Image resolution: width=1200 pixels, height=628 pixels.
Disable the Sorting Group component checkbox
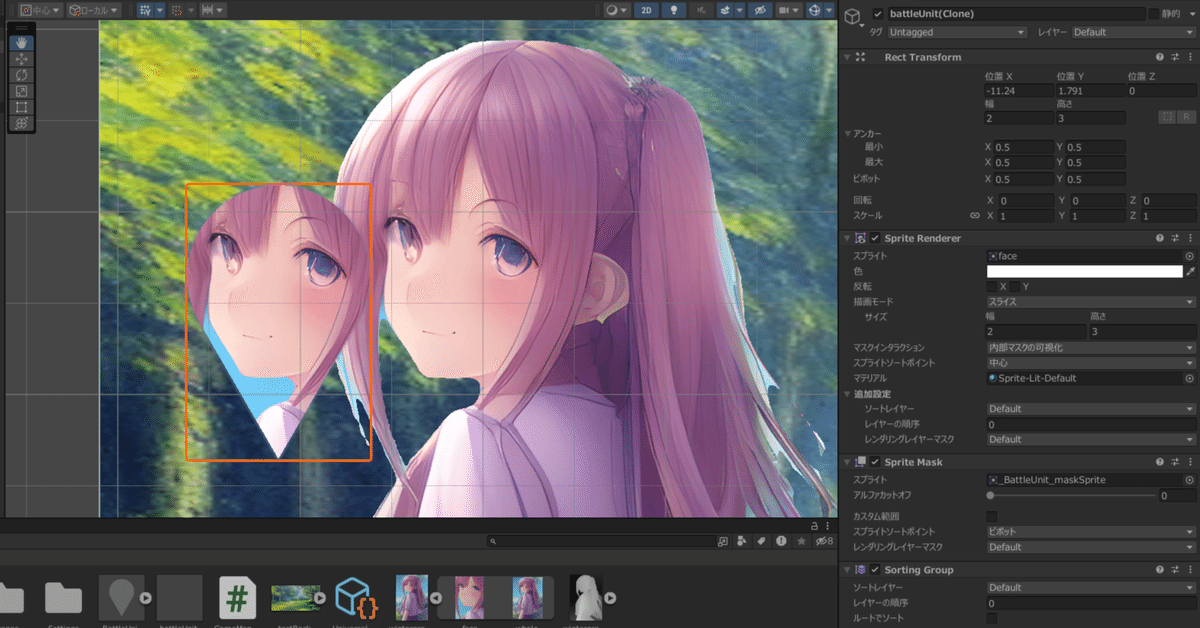[x=875, y=569]
